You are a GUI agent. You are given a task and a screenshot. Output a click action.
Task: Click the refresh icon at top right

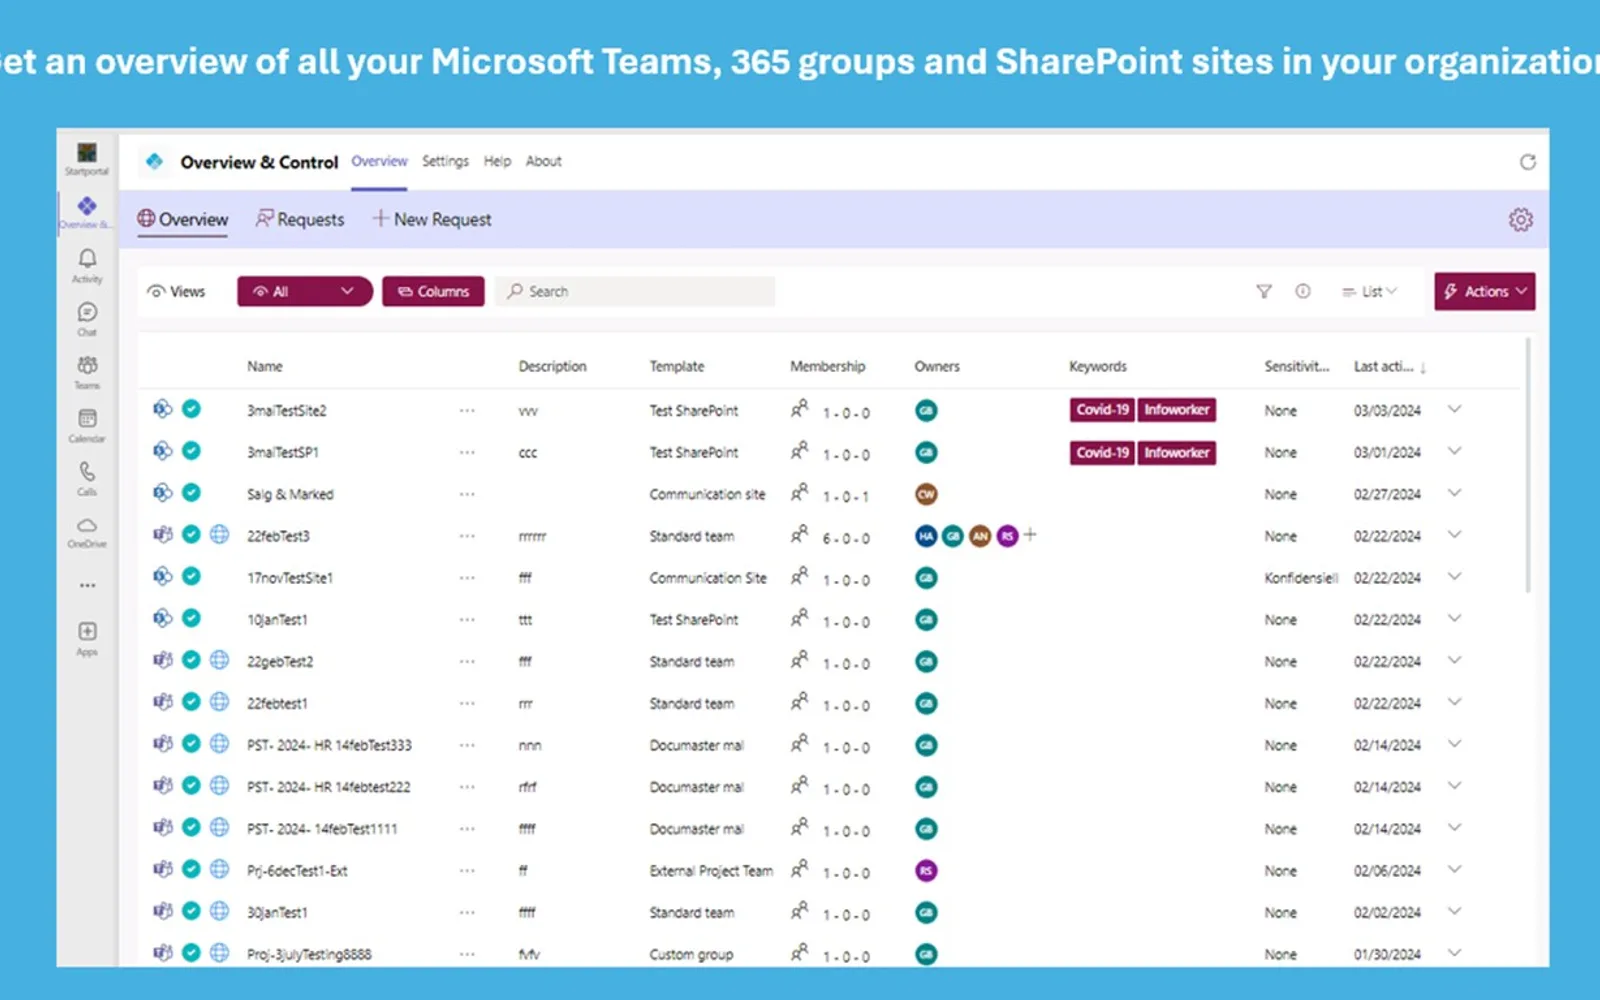tap(1527, 162)
